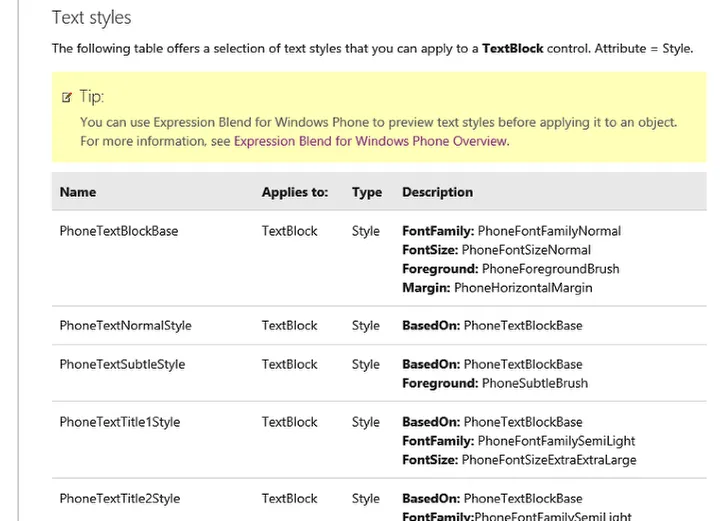Click the Name column header
Image resolution: width=720 pixels, height=521 pixels.
(78, 192)
